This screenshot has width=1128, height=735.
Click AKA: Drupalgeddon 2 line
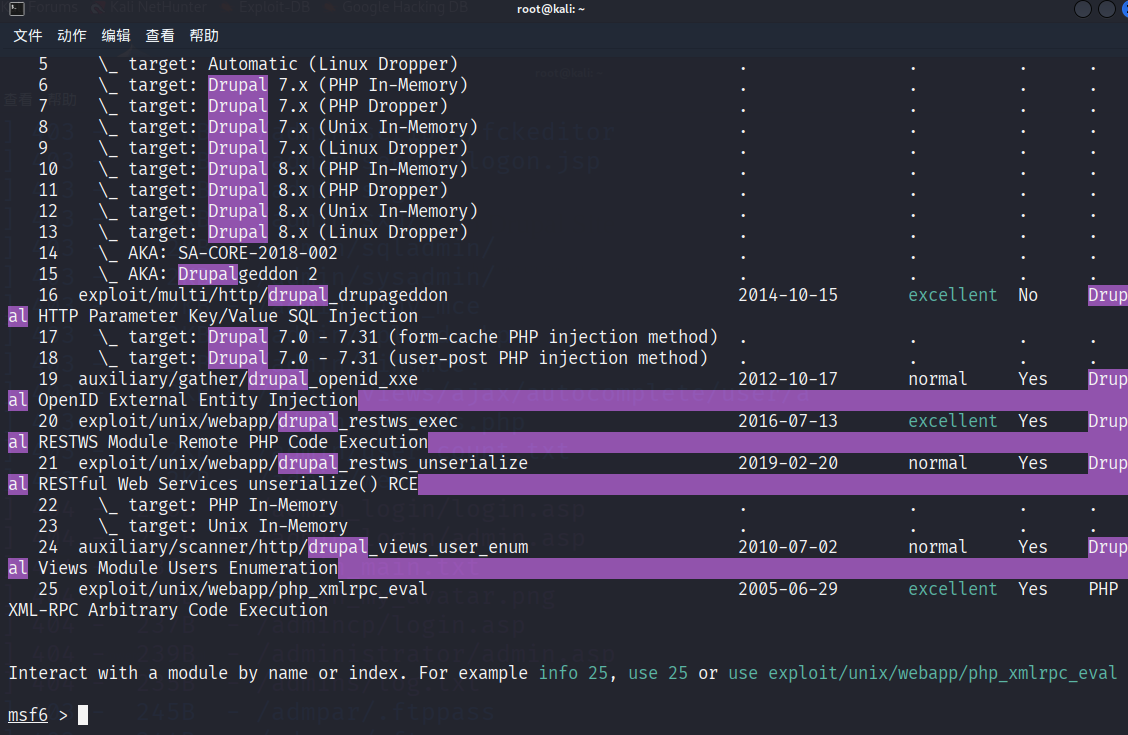point(208,274)
